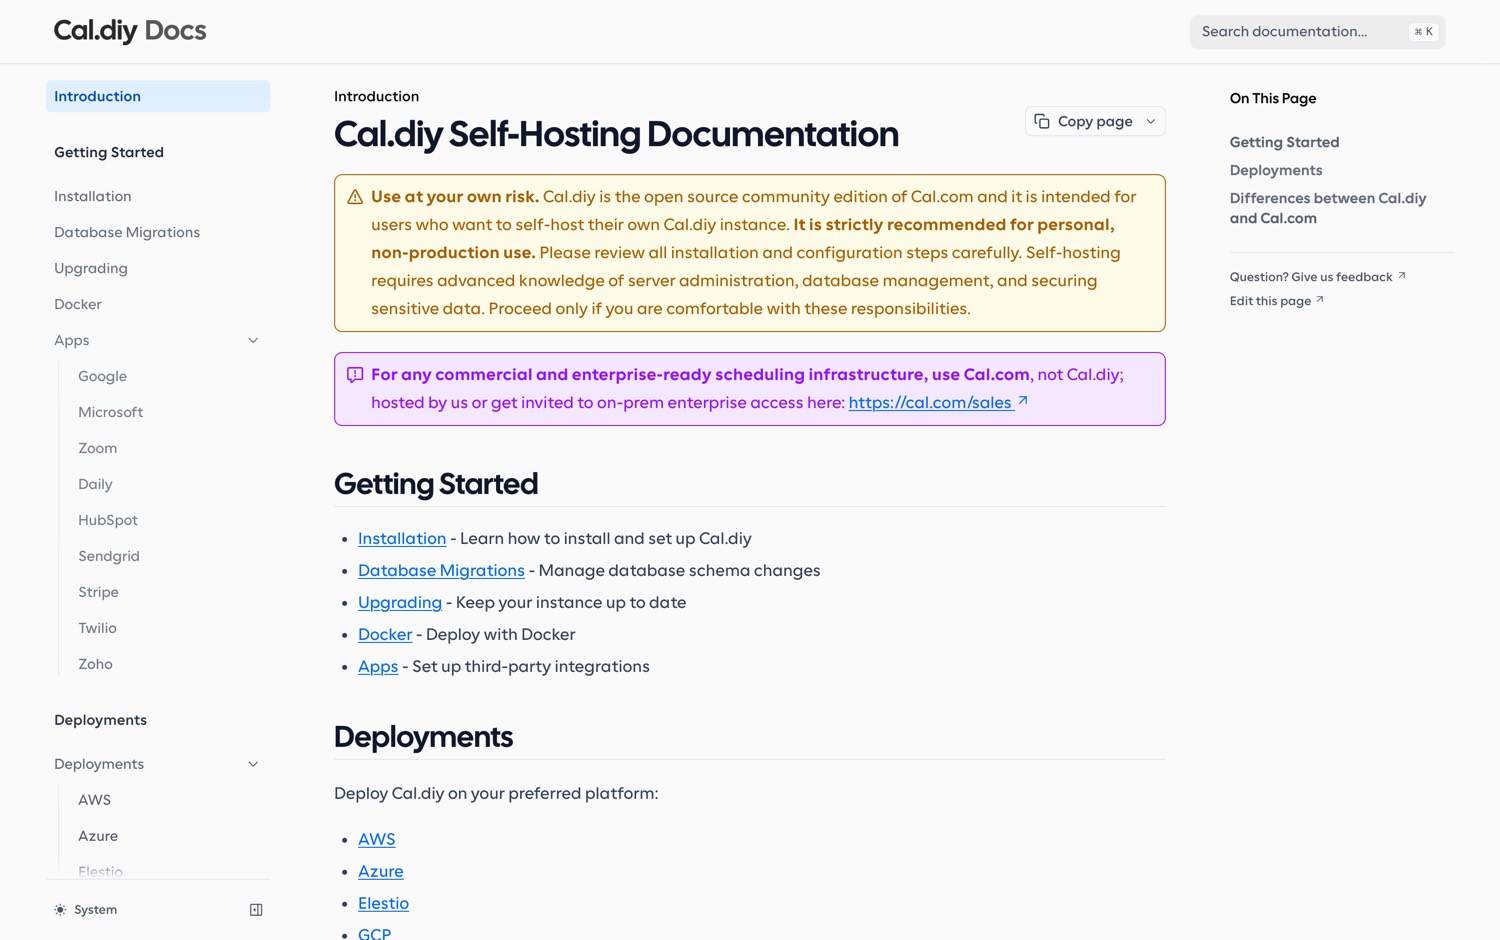This screenshot has height=940, width=1500.
Task: Click the Edit this page link
Action: pyautogui.click(x=1276, y=301)
